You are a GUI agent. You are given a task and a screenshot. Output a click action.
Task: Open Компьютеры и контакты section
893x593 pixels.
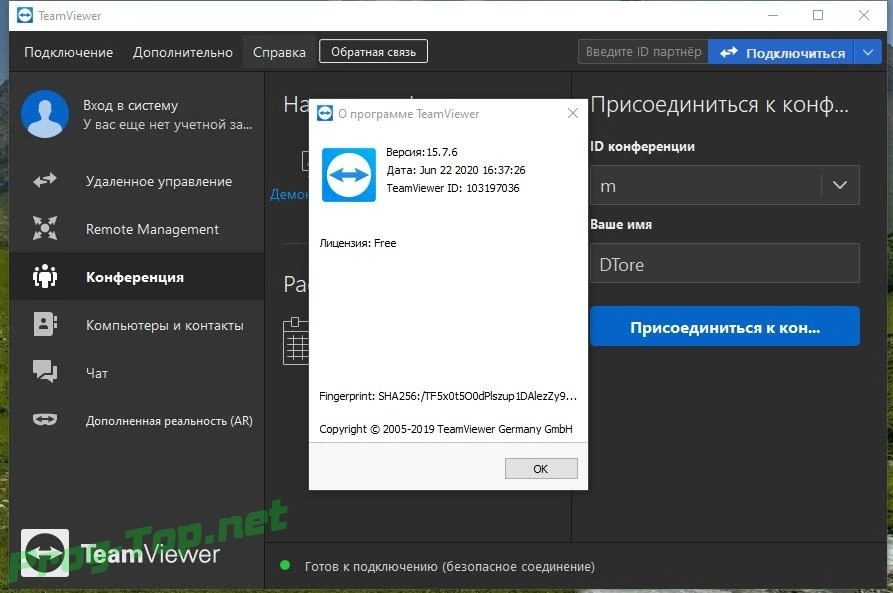click(137, 325)
